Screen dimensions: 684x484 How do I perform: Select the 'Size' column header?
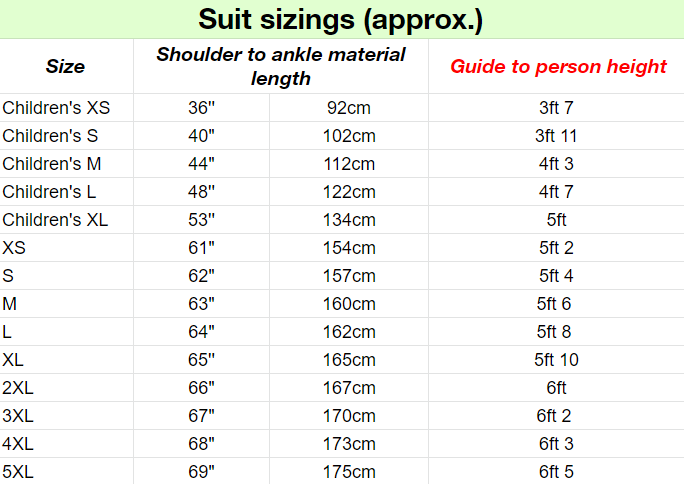coord(66,67)
